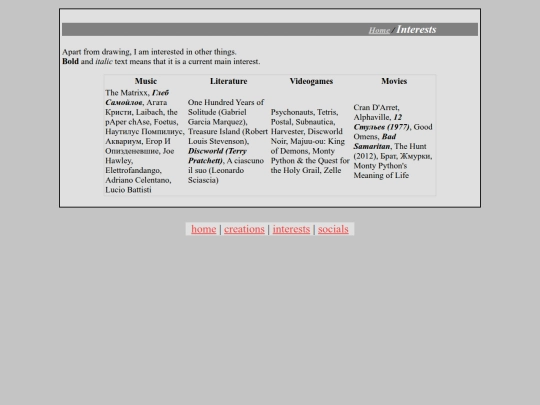540x405 pixels.
Task: Click the text 'Postal, Subnautica,'
Action: pos(303,122)
